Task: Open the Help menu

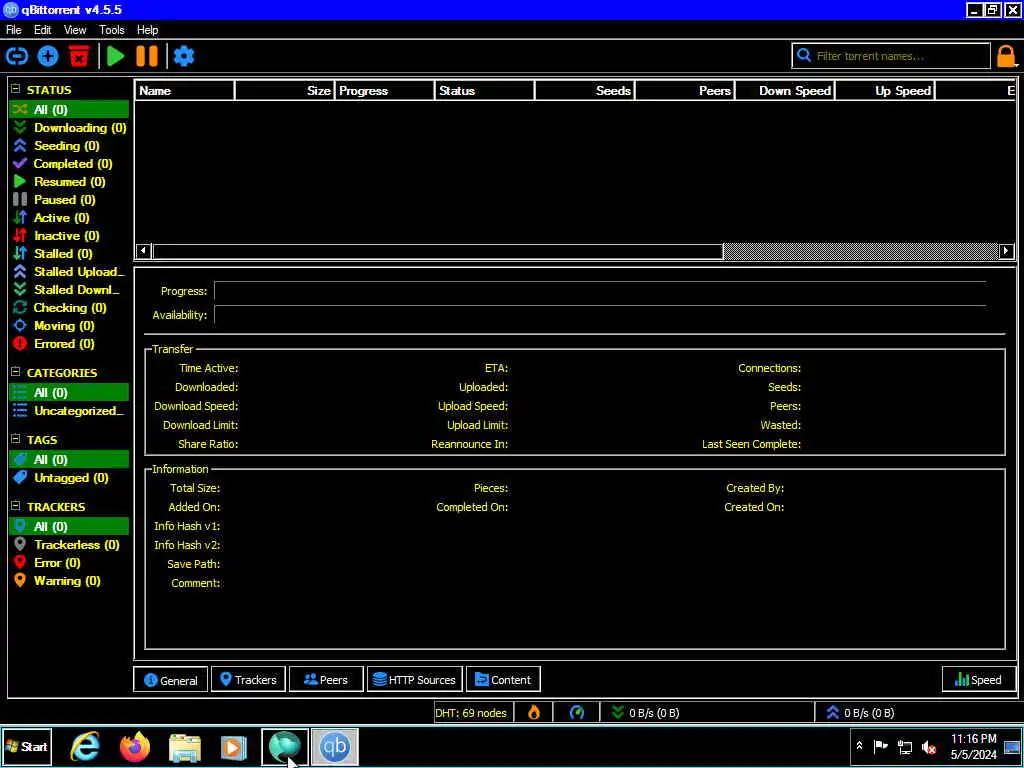Action: [148, 30]
